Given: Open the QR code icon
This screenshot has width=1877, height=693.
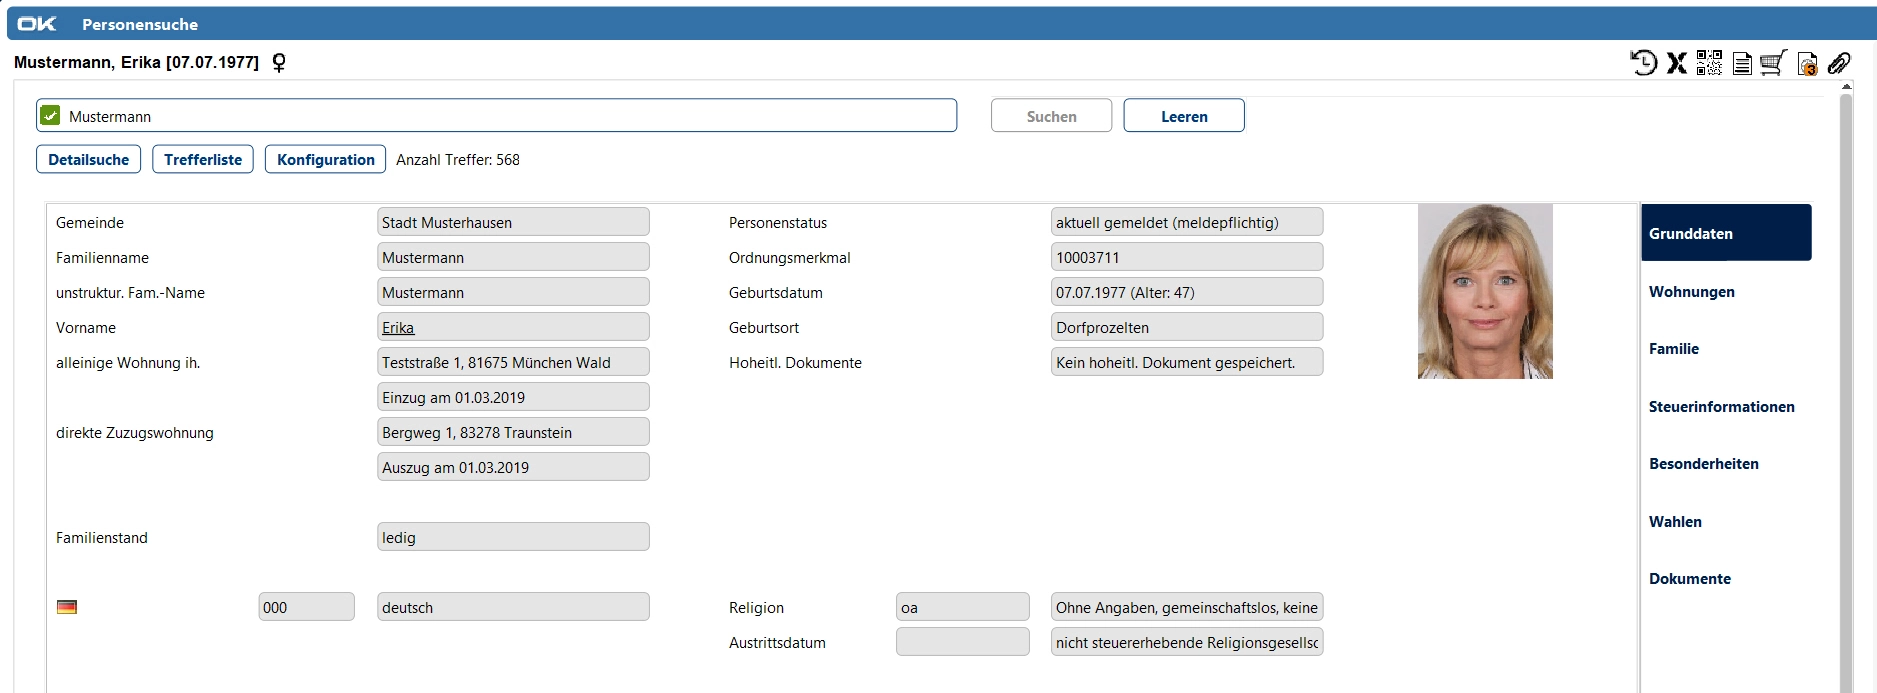Looking at the screenshot, I should pos(1709,63).
